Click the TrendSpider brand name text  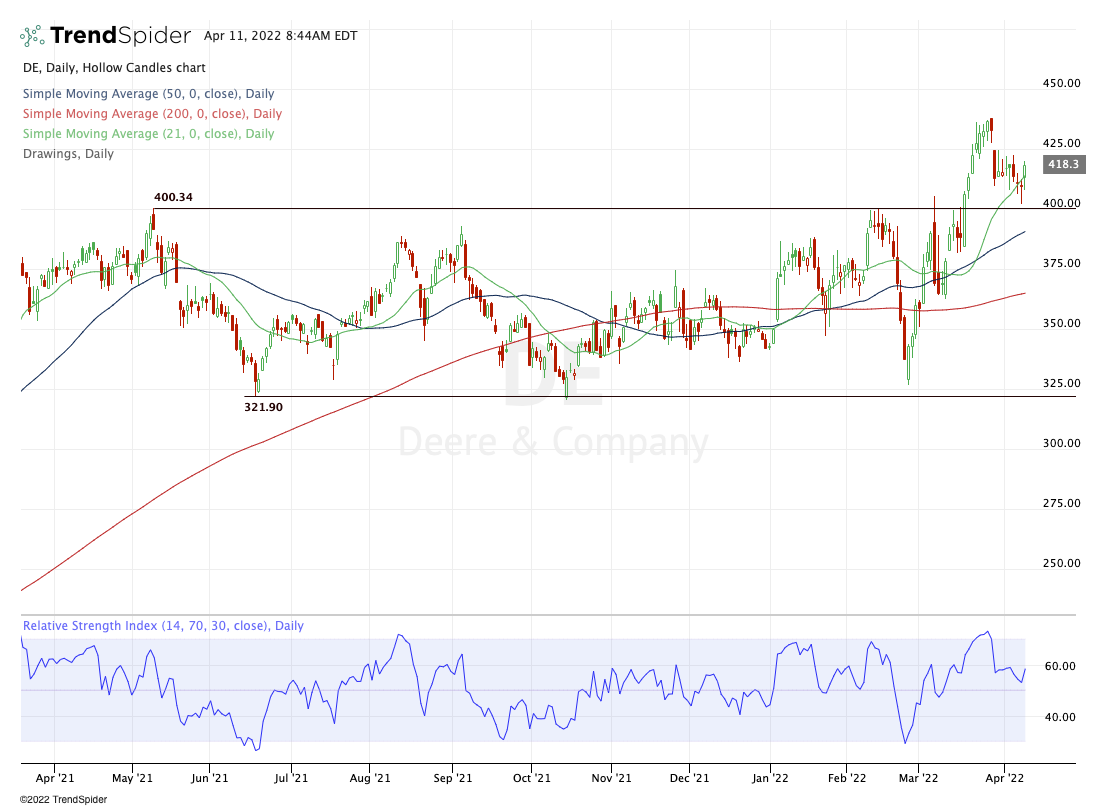tap(120, 36)
